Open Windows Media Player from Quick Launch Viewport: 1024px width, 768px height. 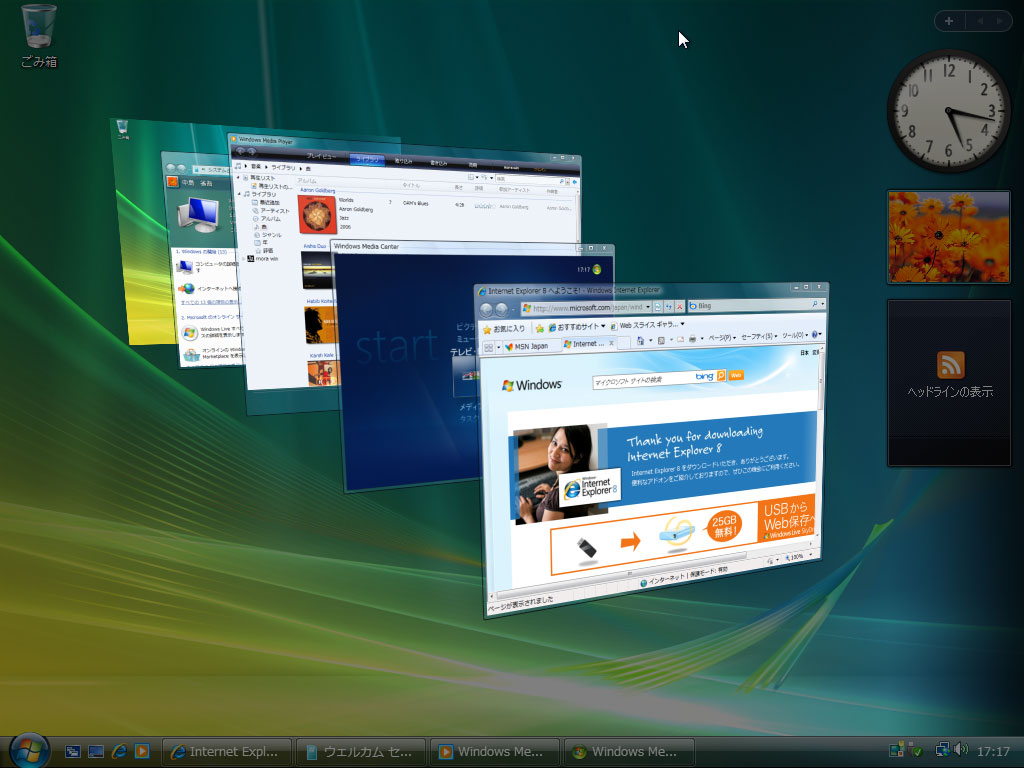click(x=143, y=752)
